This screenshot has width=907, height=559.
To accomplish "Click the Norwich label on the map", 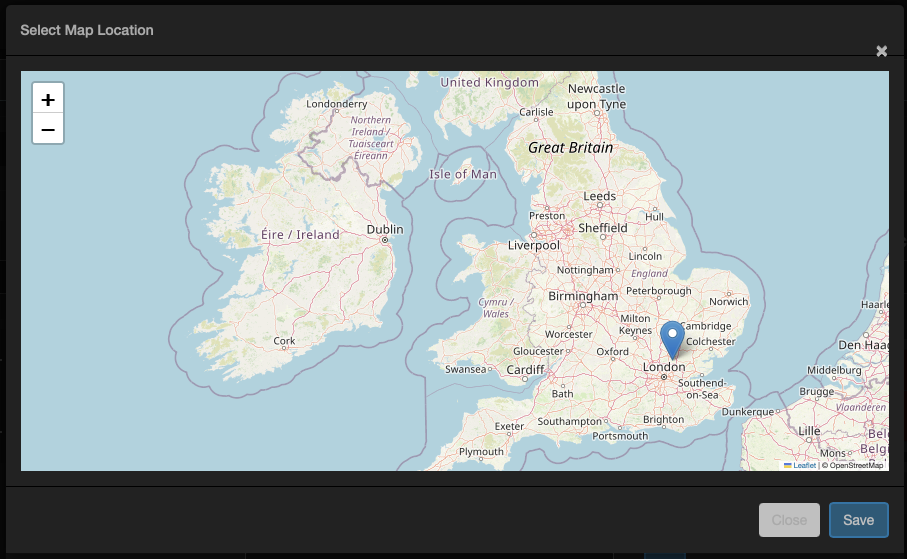I will tap(728, 301).
